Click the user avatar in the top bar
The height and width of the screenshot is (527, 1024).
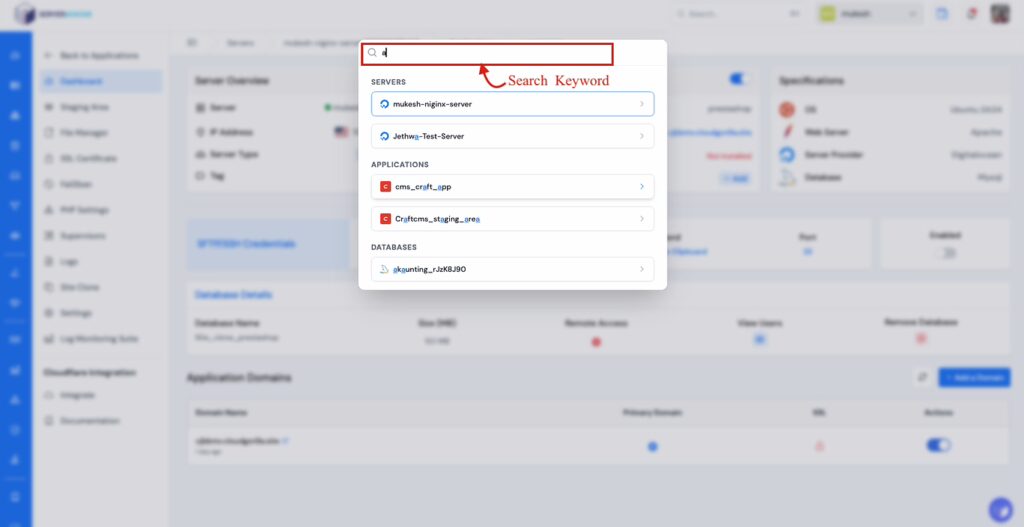tap(1000, 14)
